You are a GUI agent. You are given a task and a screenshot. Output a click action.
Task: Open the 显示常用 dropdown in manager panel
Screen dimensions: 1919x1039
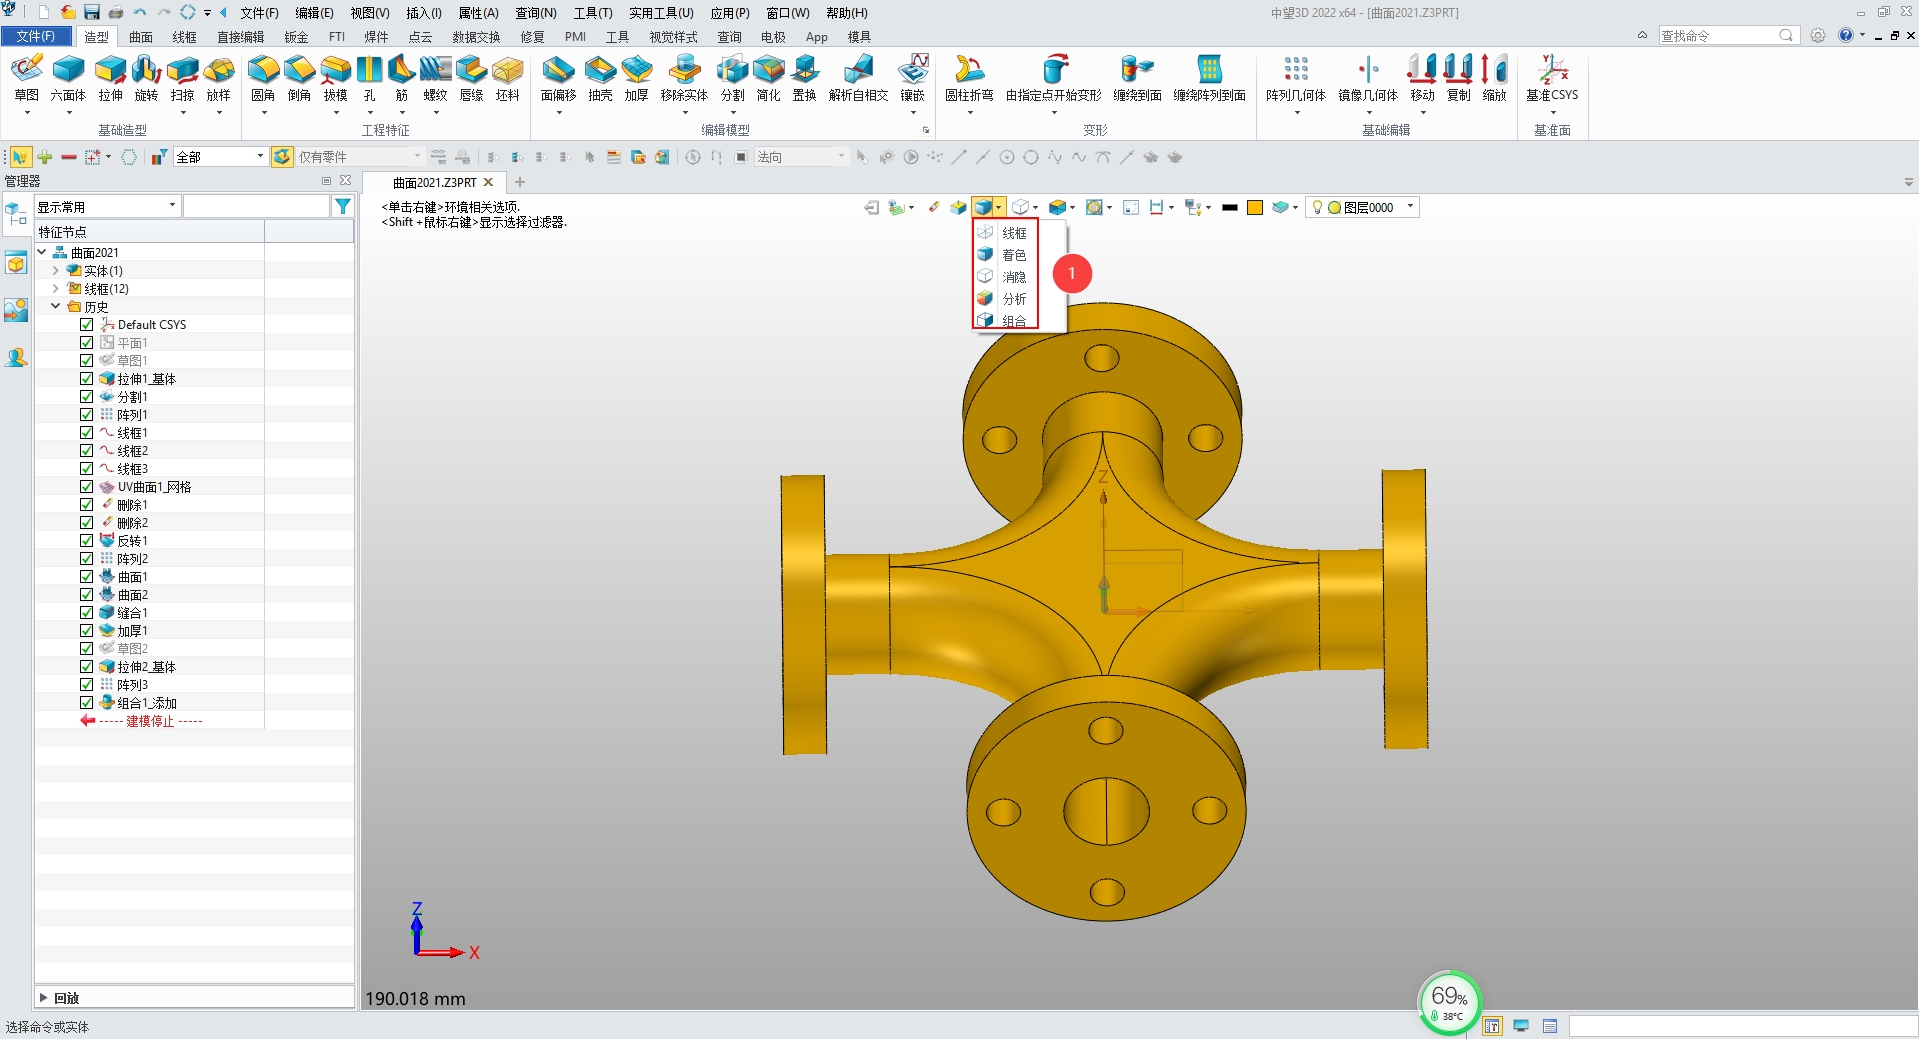pyautogui.click(x=170, y=206)
